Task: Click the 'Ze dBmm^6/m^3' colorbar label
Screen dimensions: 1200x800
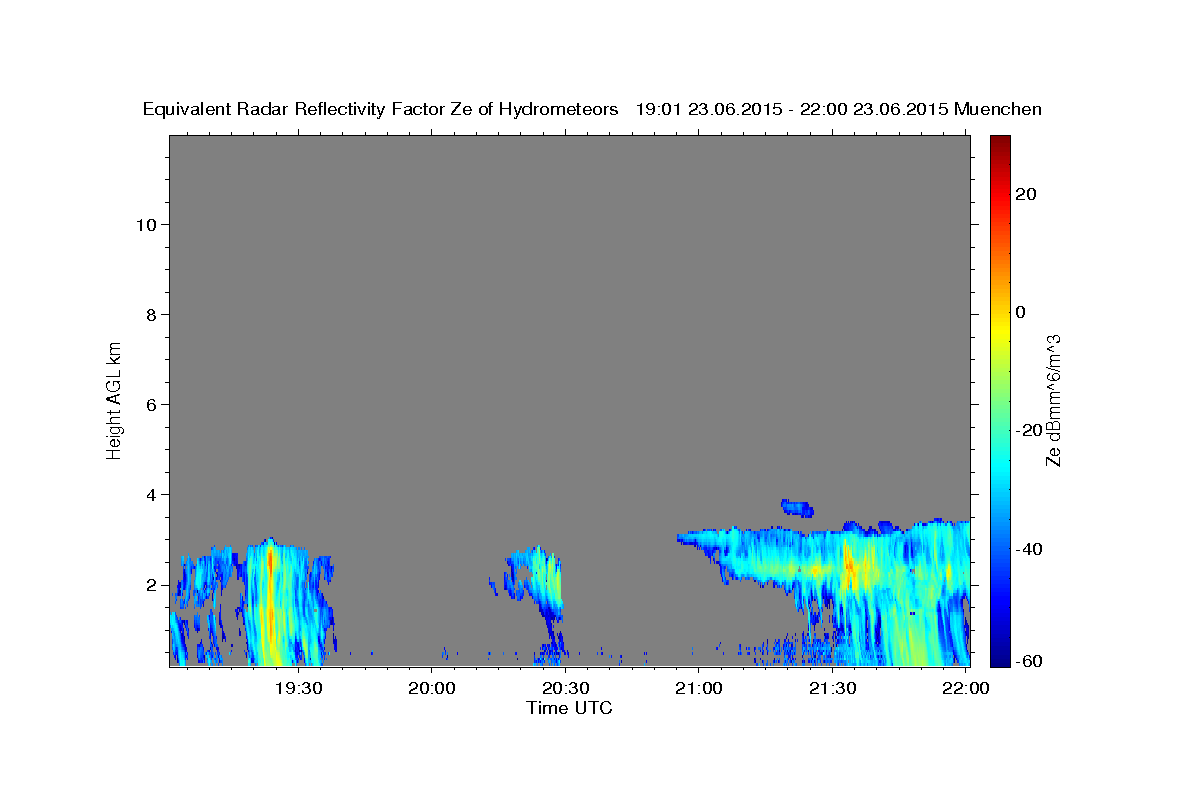Action: coord(1053,400)
